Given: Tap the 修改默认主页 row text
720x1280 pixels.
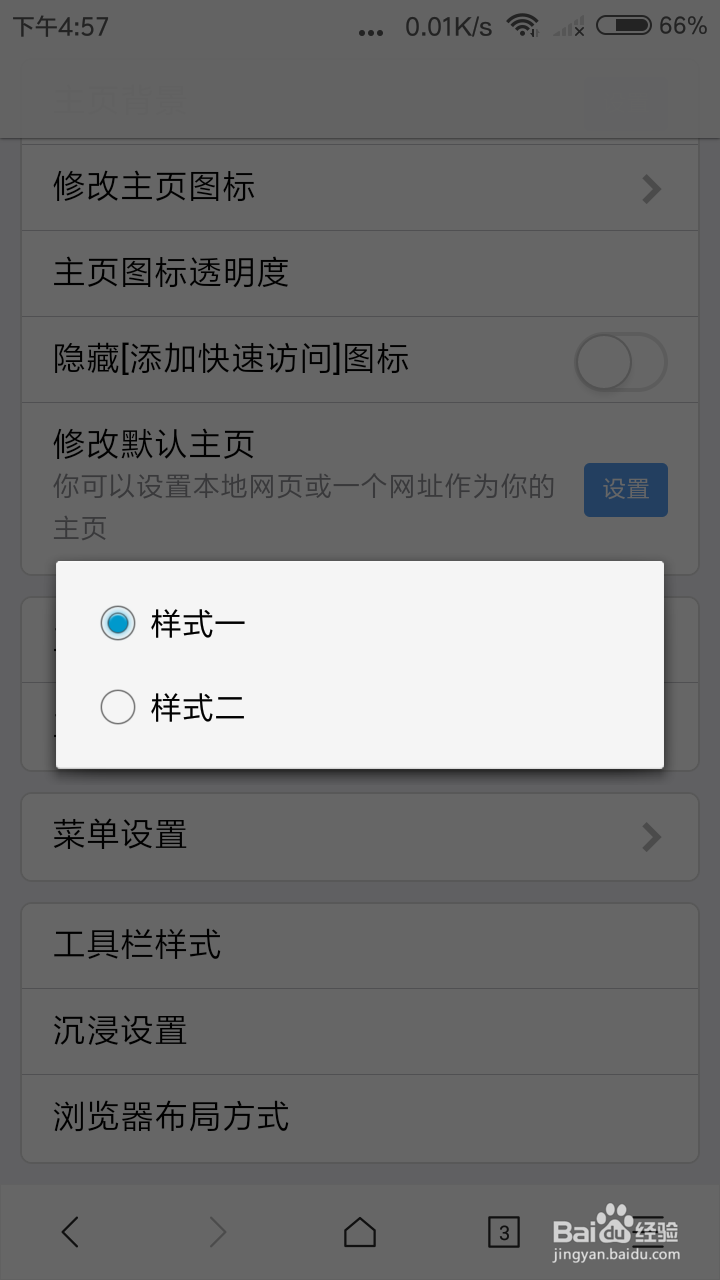Looking at the screenshot, I should click(x=154, y=443).
